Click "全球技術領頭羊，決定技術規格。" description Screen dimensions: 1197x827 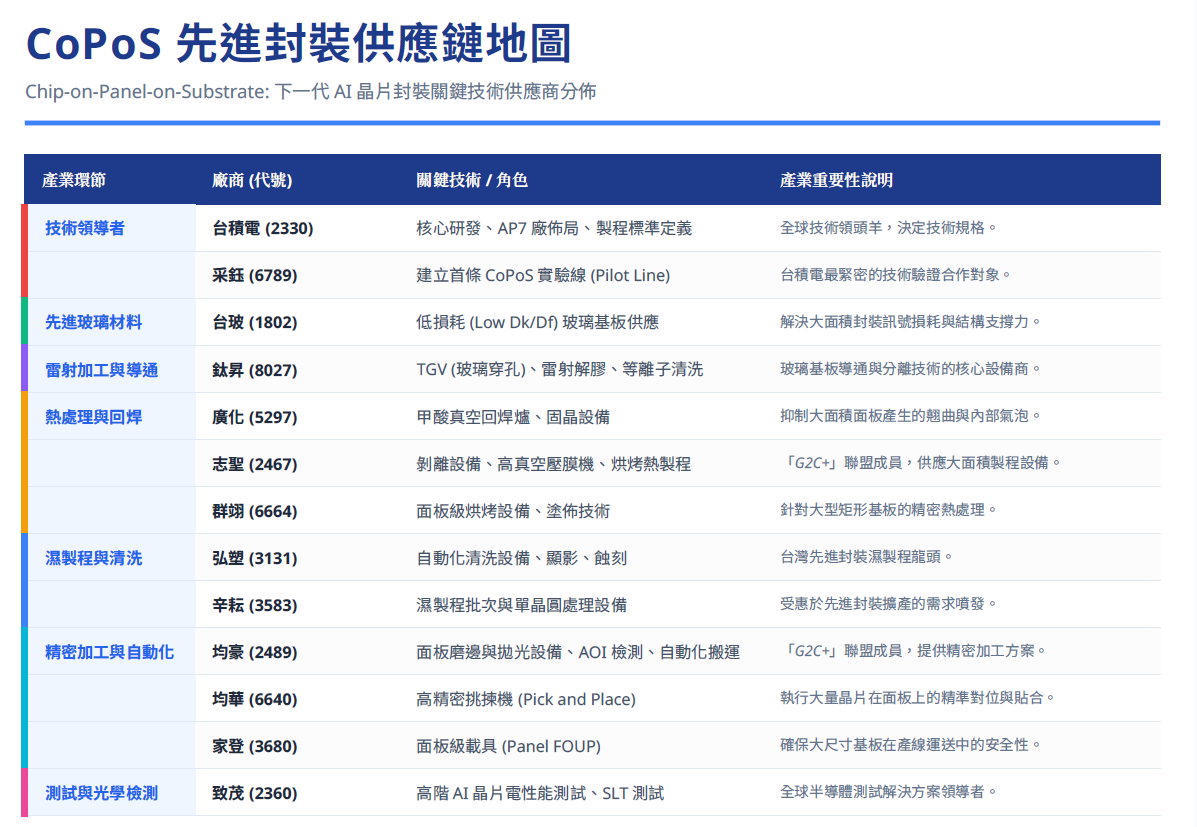[x=888, y=228]
